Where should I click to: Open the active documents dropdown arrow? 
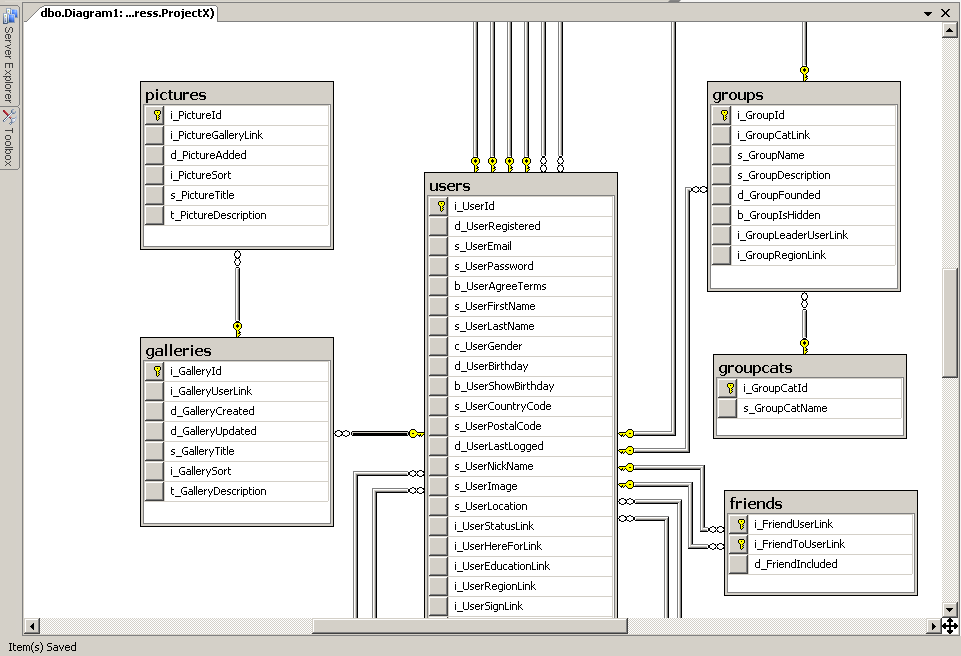tap(926, 13)
